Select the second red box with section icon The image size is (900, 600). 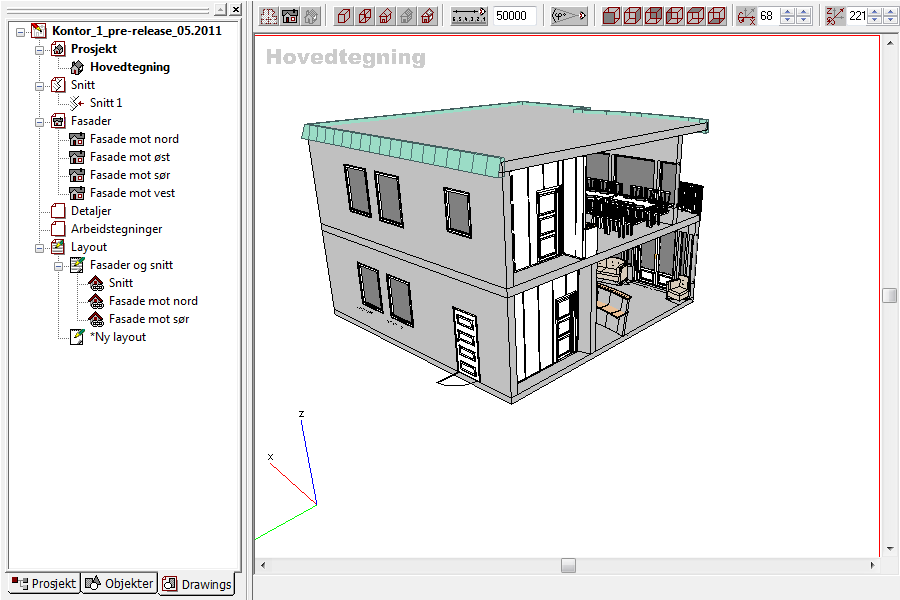364,16
